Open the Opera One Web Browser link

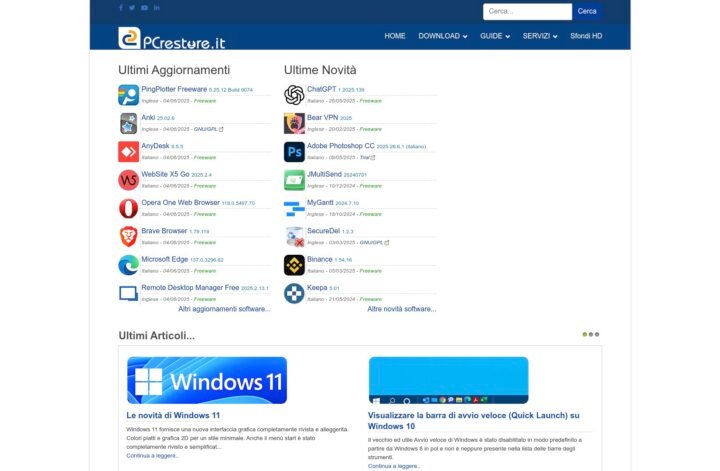tap(180, 202)
